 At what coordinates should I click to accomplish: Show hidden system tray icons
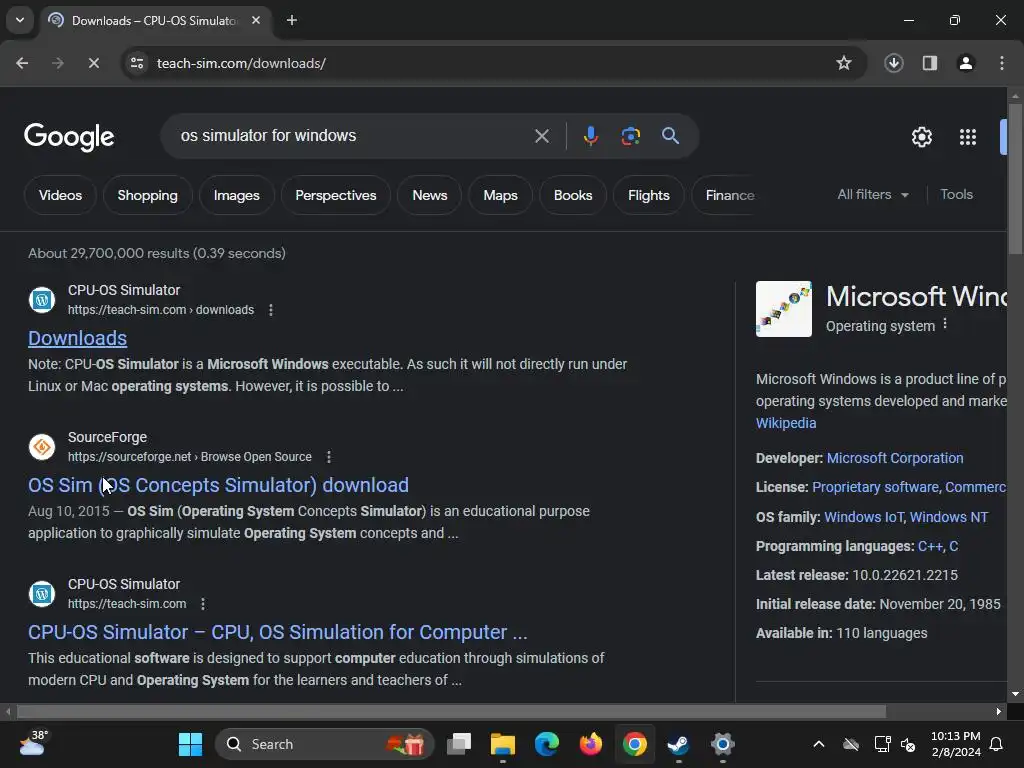click(x=818, y=744)
